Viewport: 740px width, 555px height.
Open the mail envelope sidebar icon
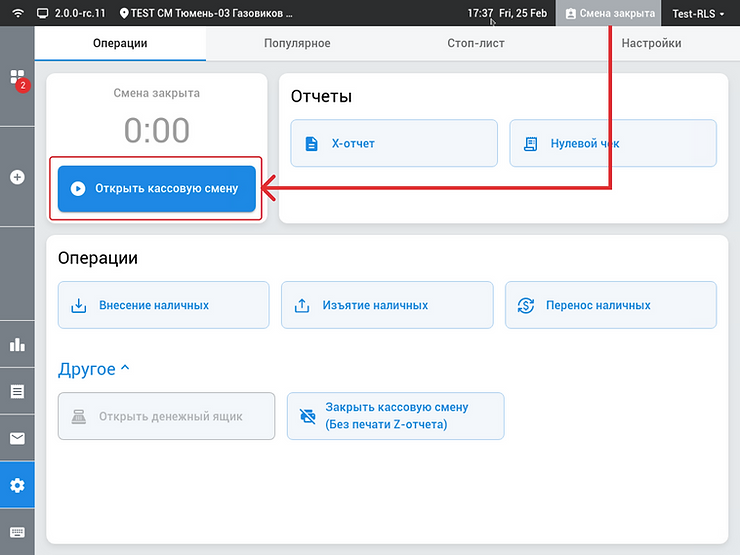tap(17, 438)
